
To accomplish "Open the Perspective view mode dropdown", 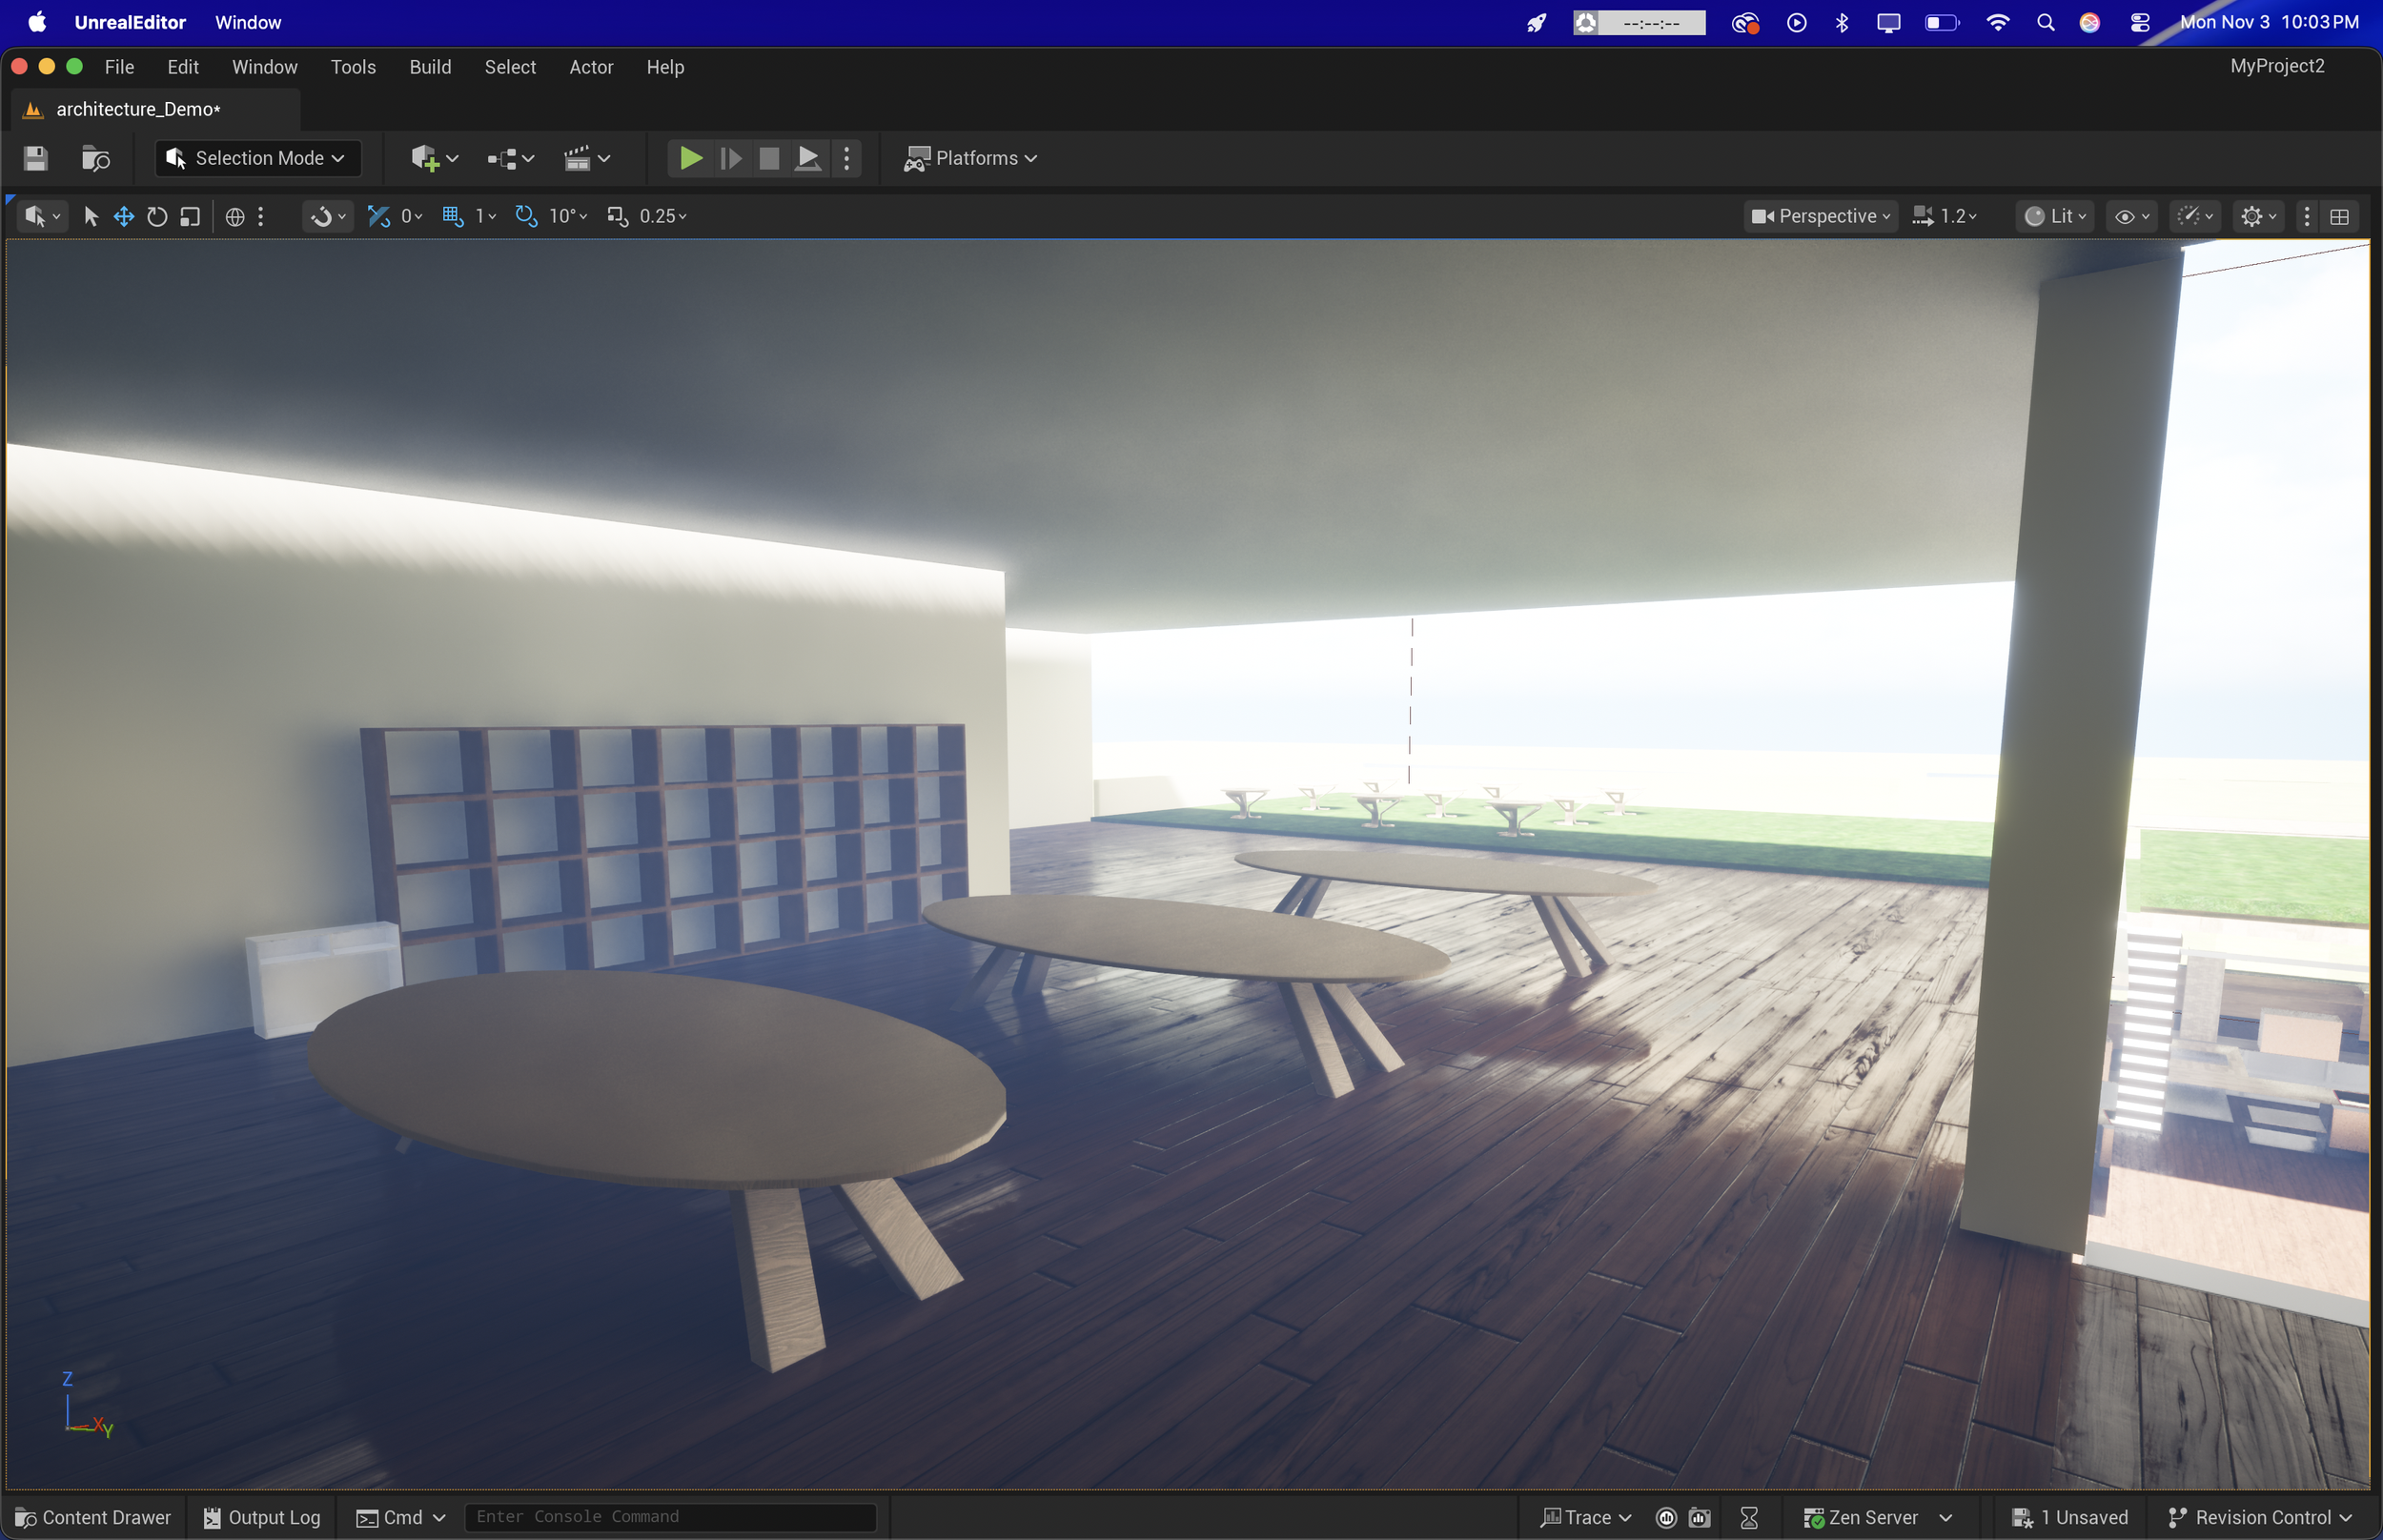I will [1820, 216].
